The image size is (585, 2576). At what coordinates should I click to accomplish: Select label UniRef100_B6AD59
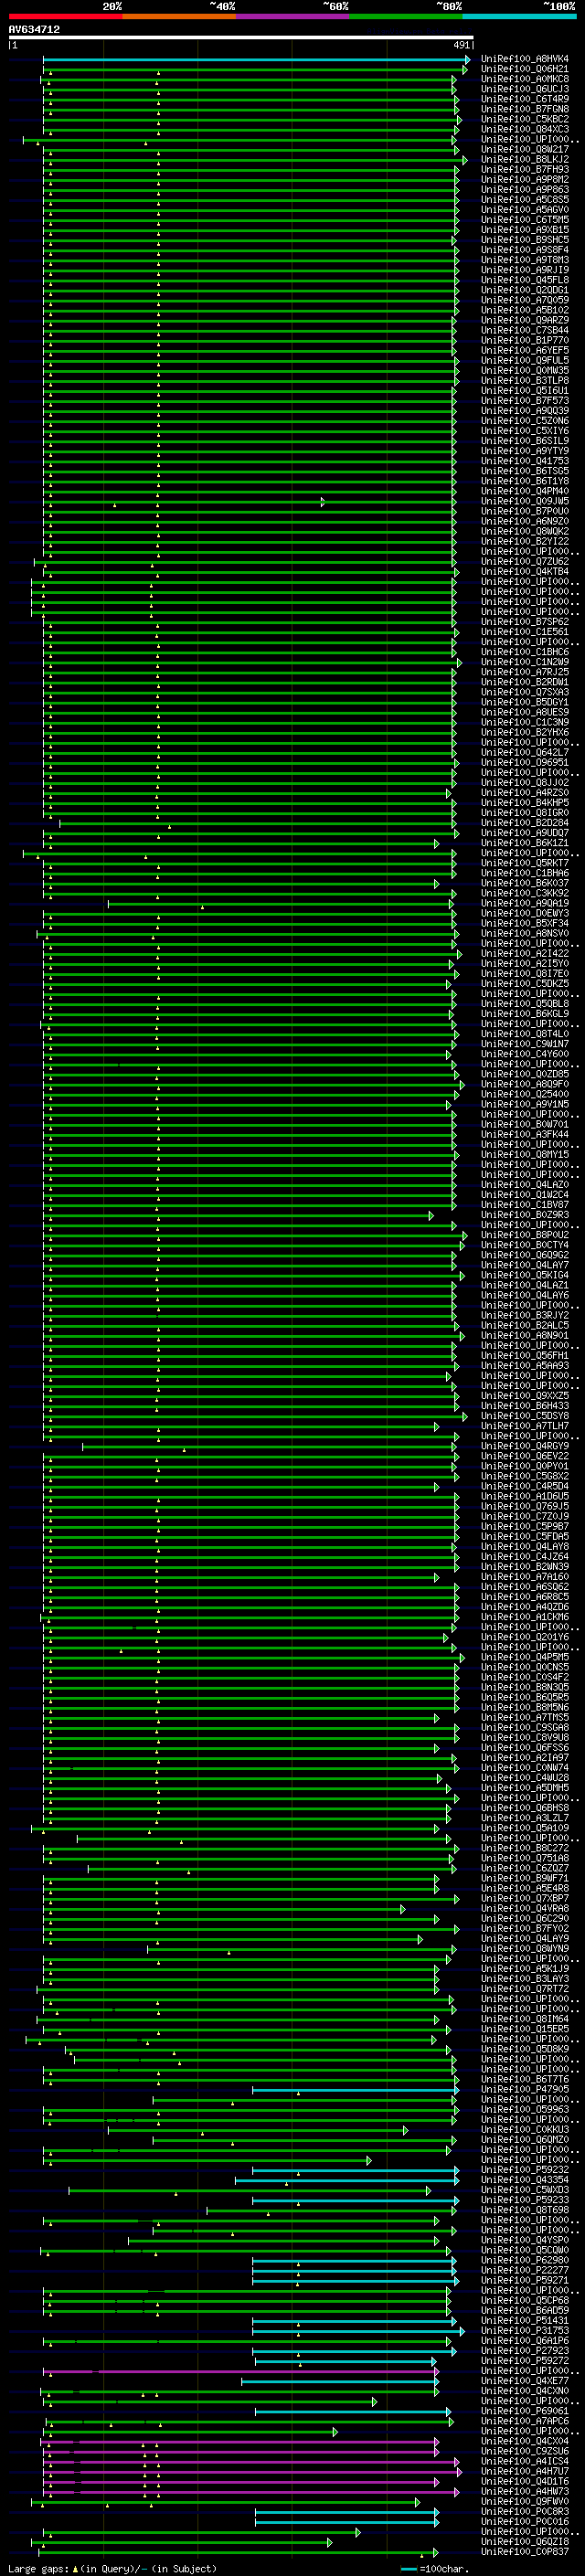point(524,2310)
